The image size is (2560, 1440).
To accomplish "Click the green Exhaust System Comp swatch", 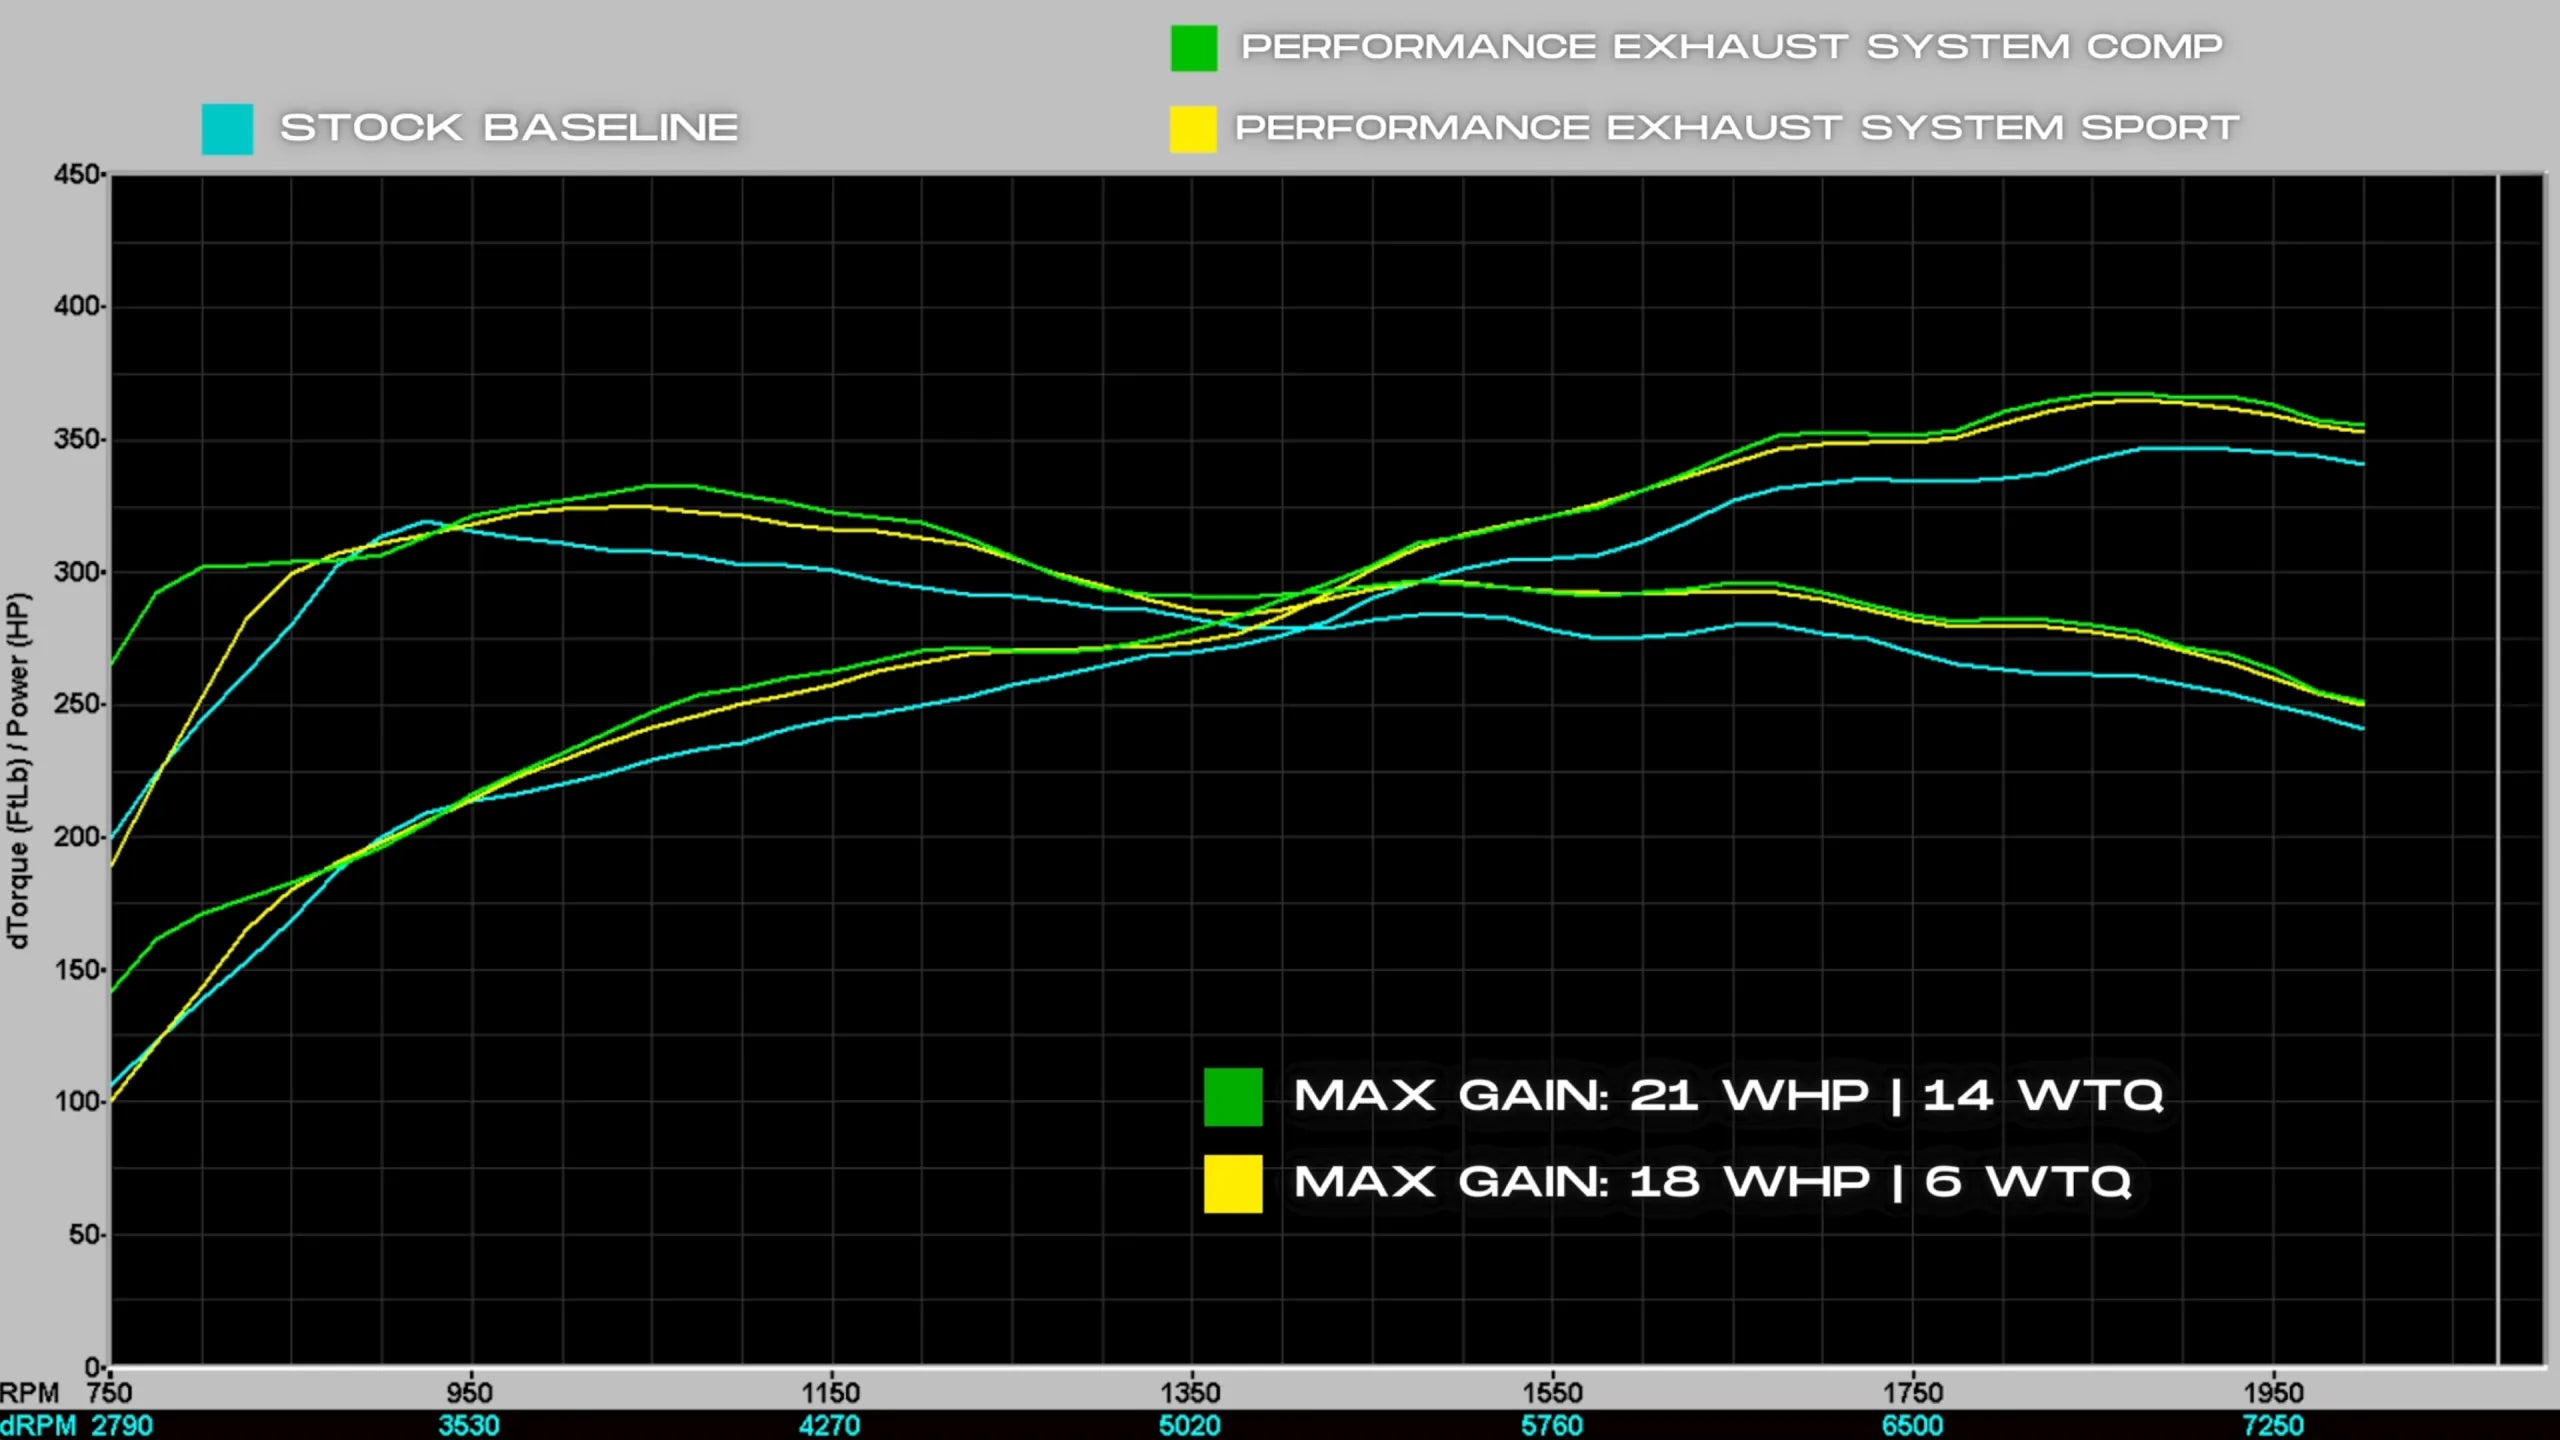I will pos(1194,48).
